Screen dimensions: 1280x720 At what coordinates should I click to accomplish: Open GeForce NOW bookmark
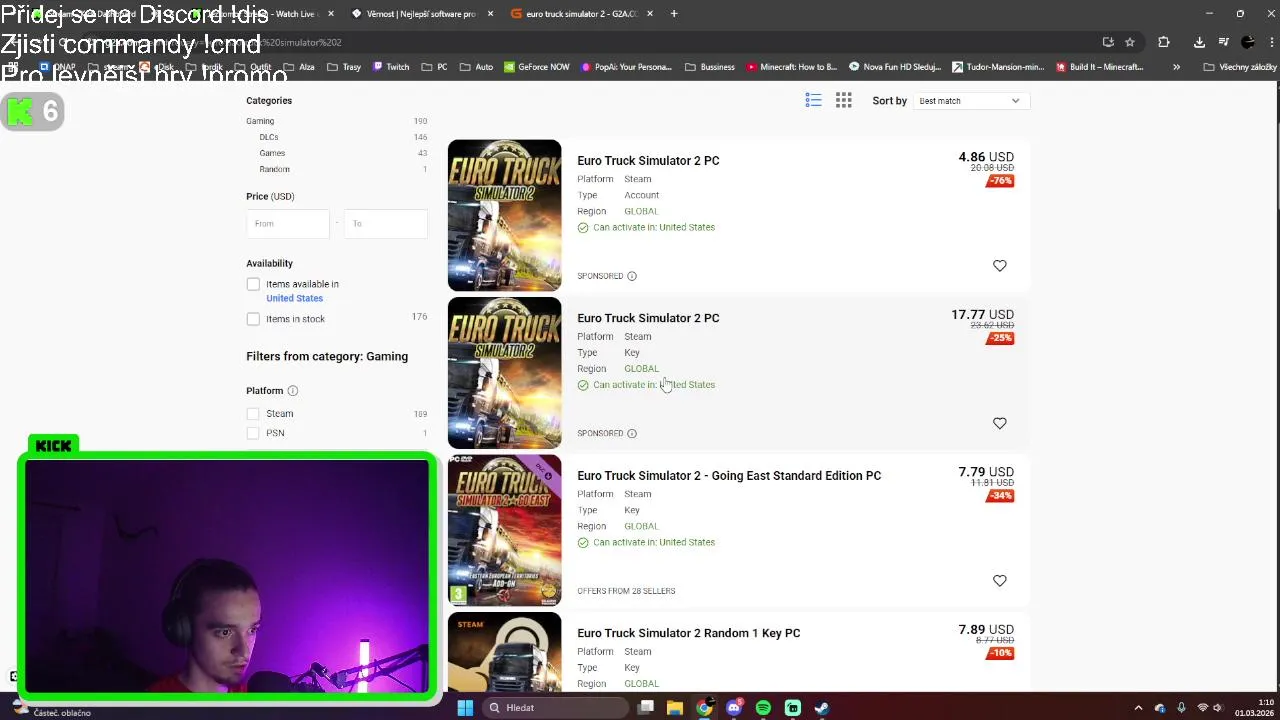tap(537, 67)
